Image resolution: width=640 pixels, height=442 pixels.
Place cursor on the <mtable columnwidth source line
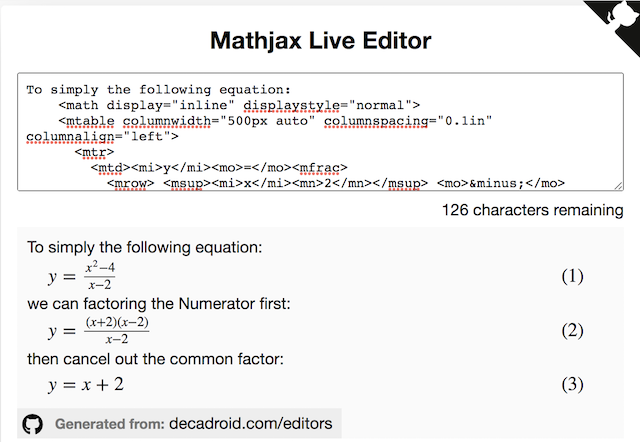pos(275,121)
